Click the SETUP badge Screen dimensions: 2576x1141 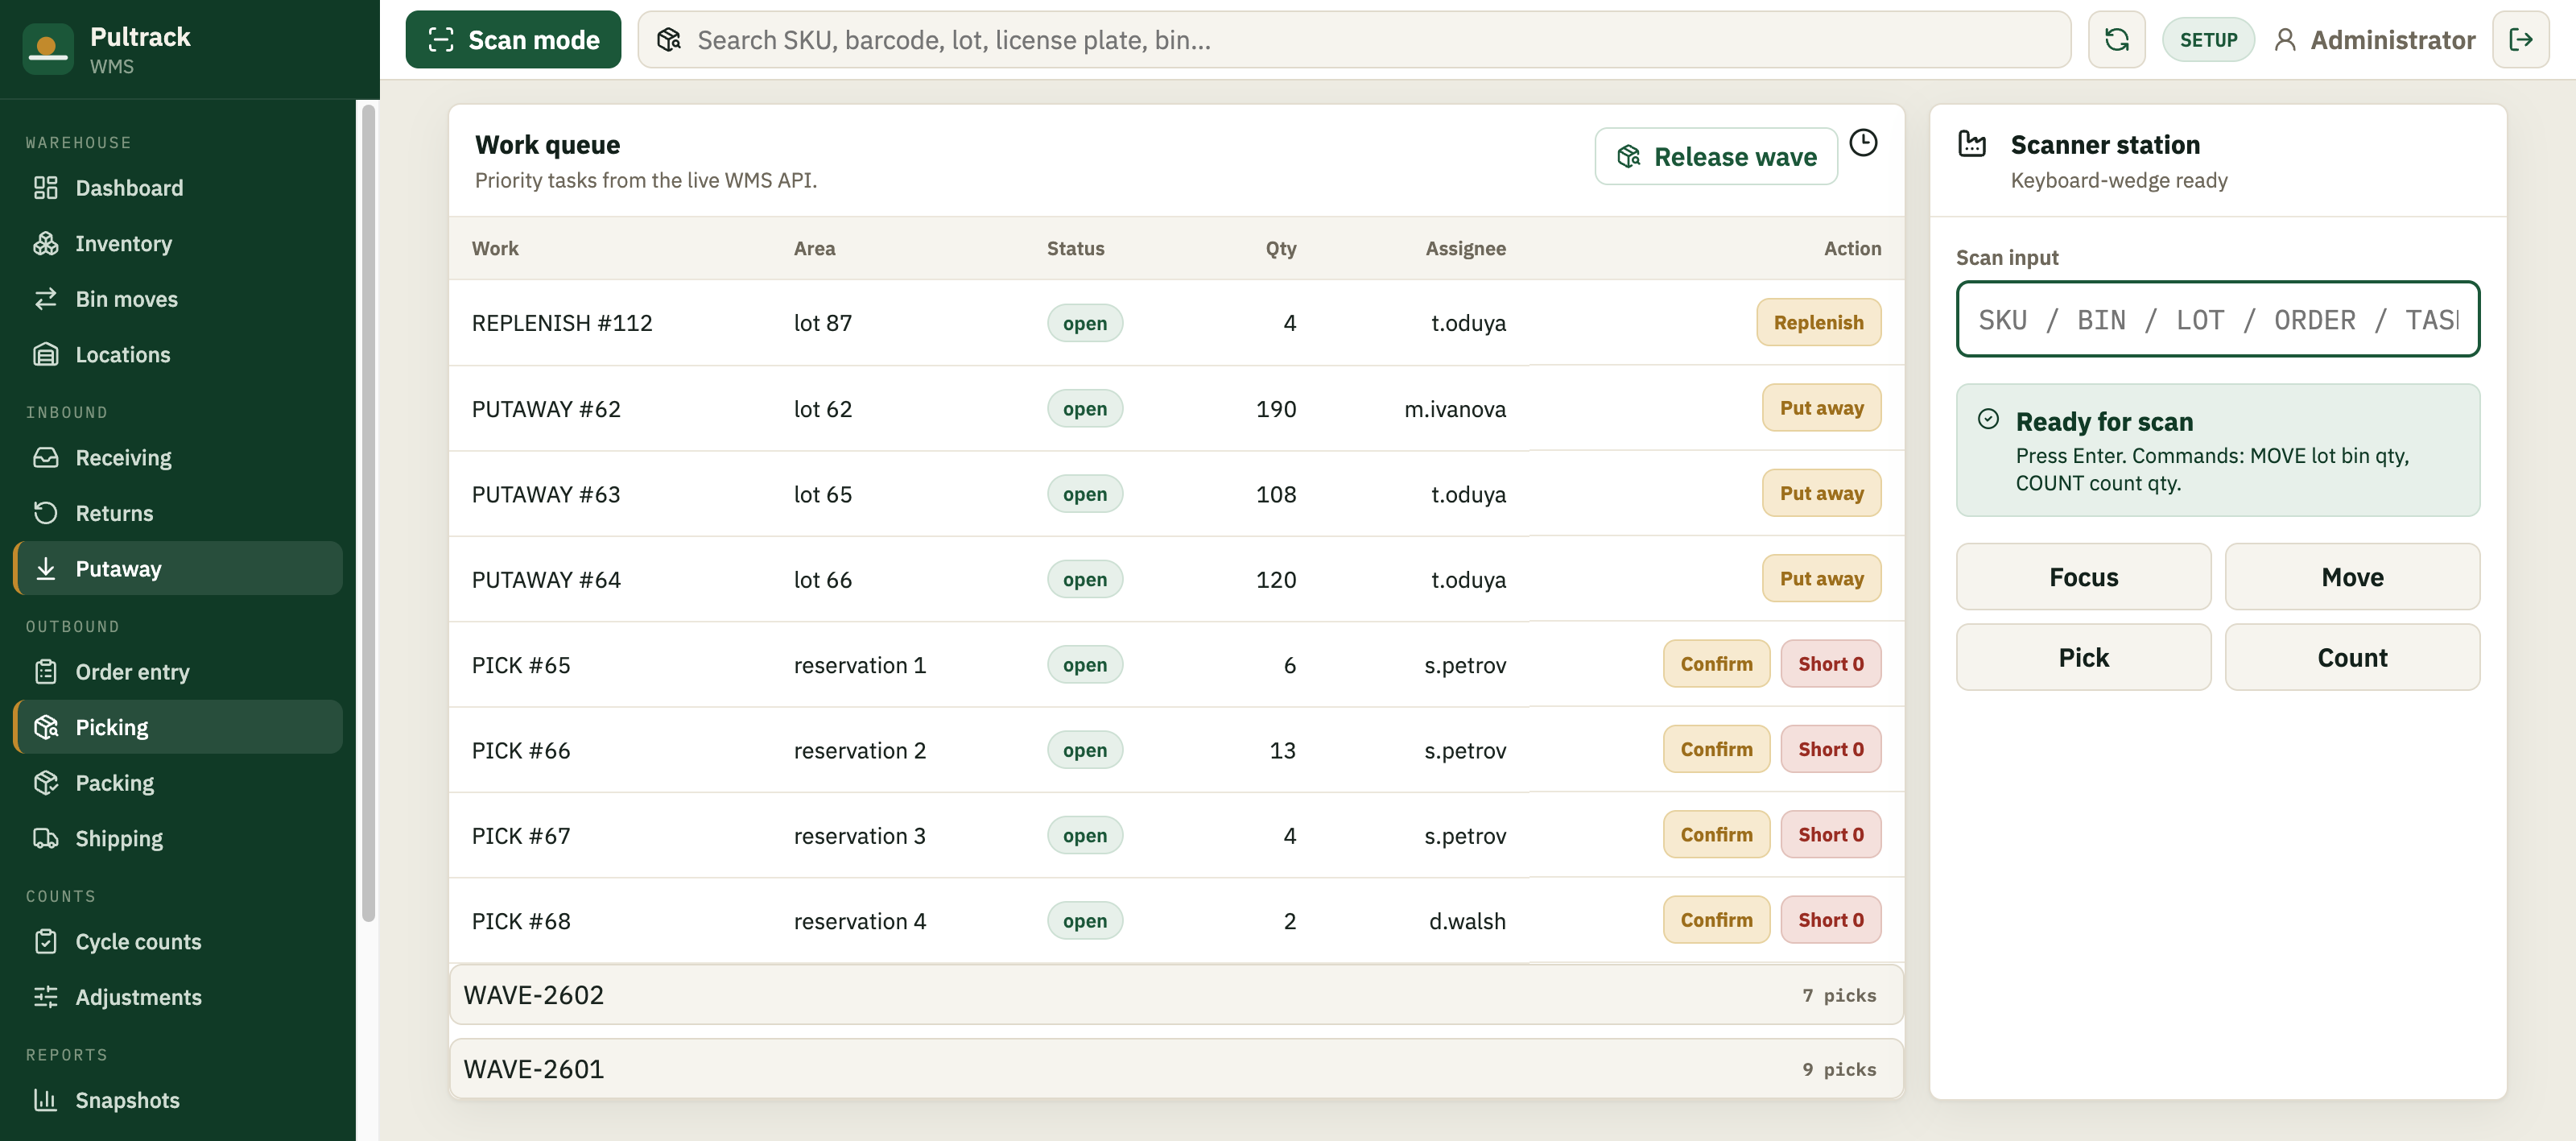click(x=2208, y=40)
